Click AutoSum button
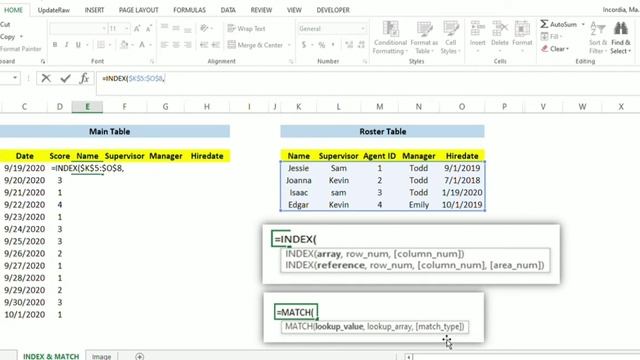Image resolution: width=640 pixels, height=360 pixels. tap(559, 24)
